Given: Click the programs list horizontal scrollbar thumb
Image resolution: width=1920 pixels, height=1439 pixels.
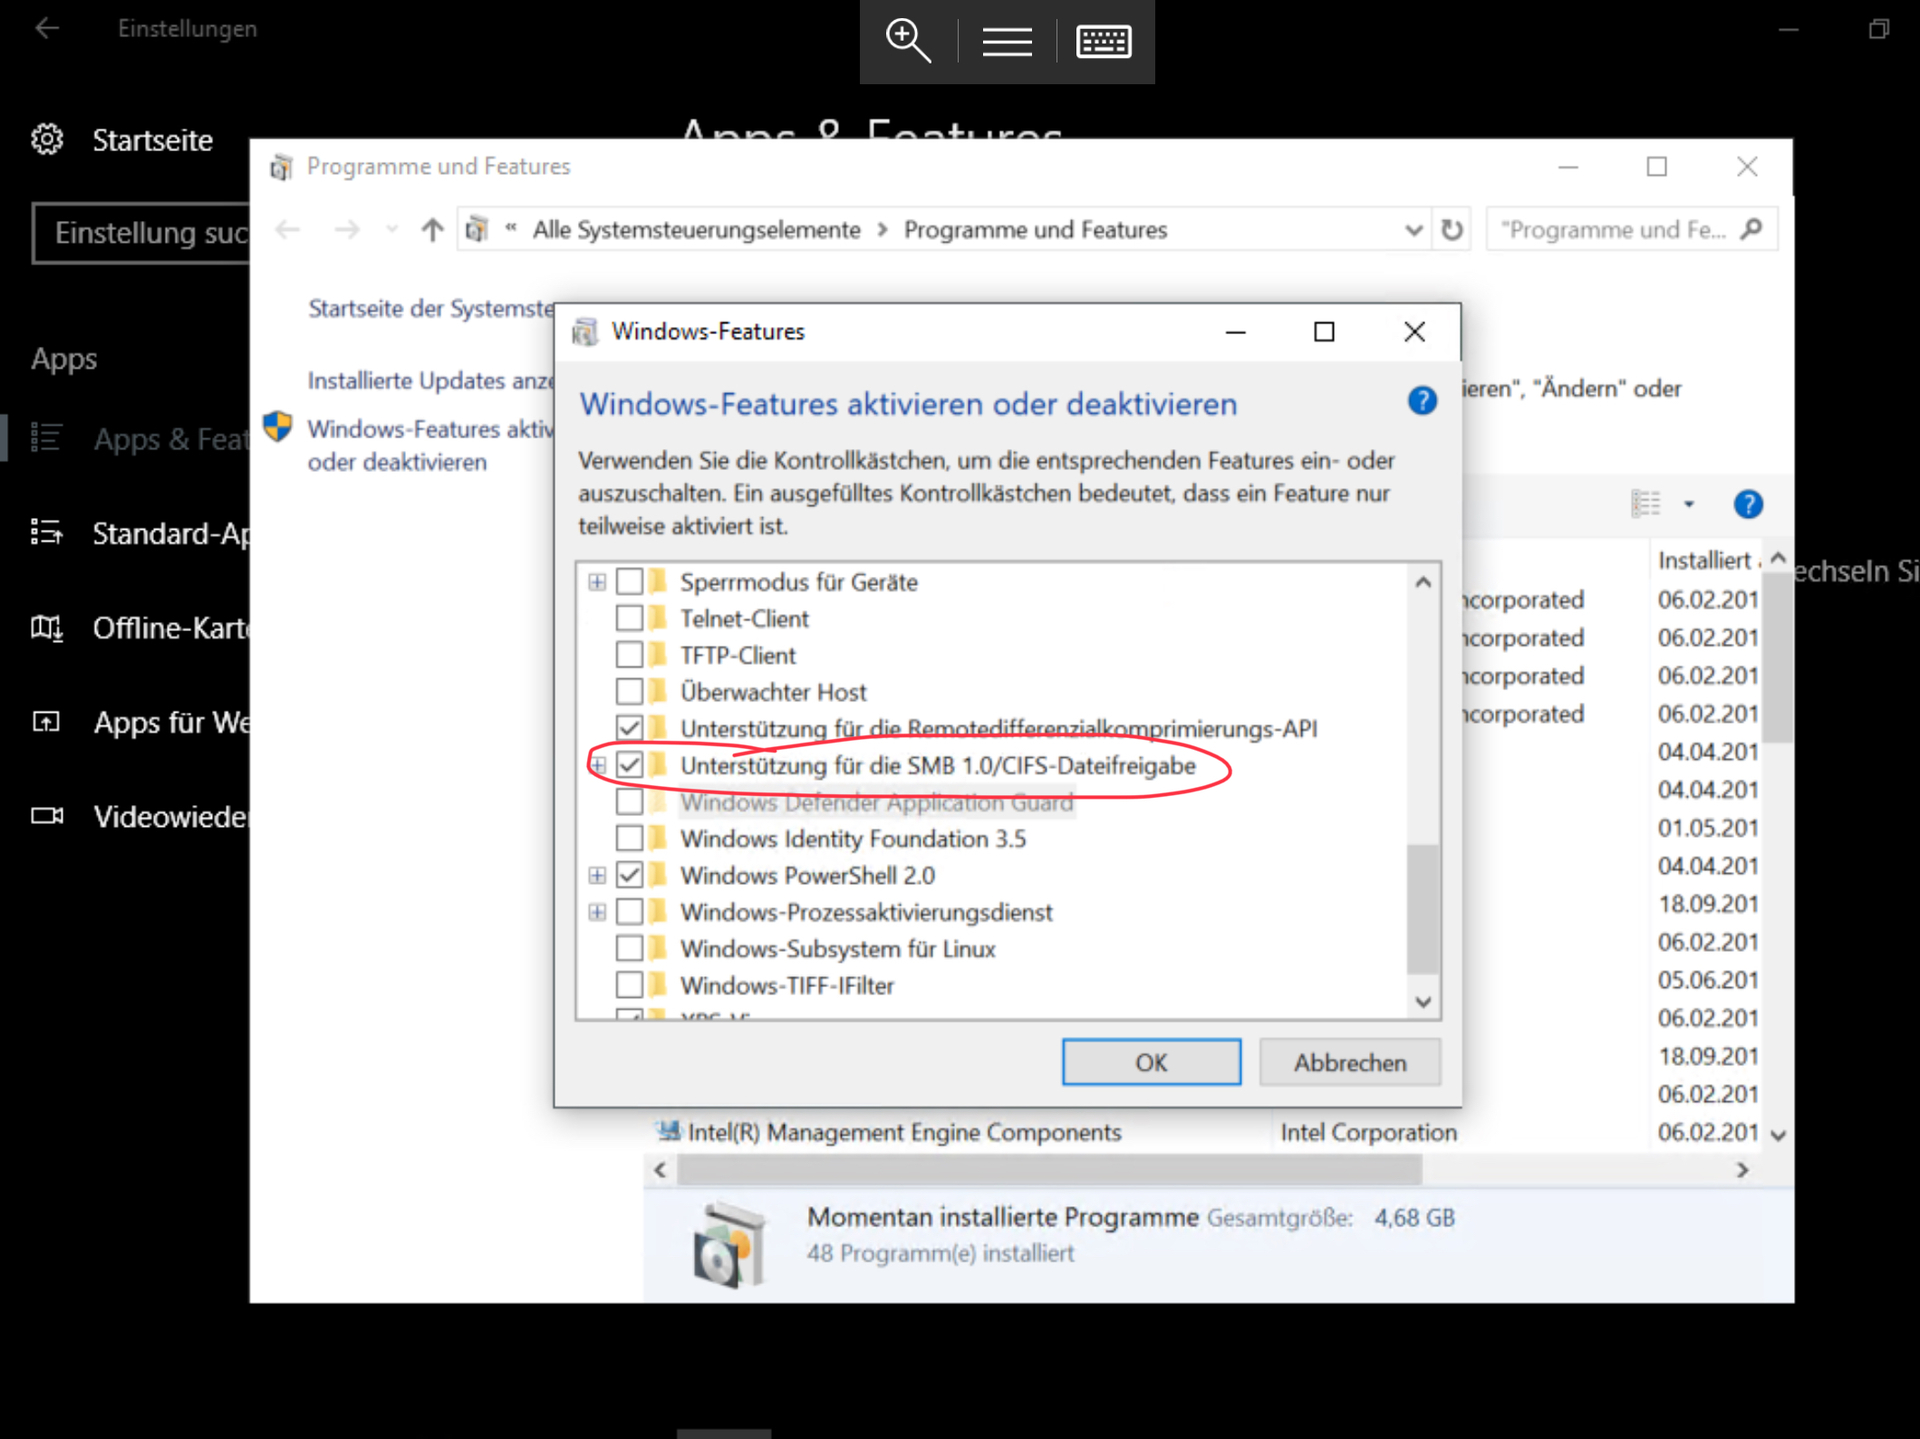Looking at the screenshot, I should (1049, 1169).
